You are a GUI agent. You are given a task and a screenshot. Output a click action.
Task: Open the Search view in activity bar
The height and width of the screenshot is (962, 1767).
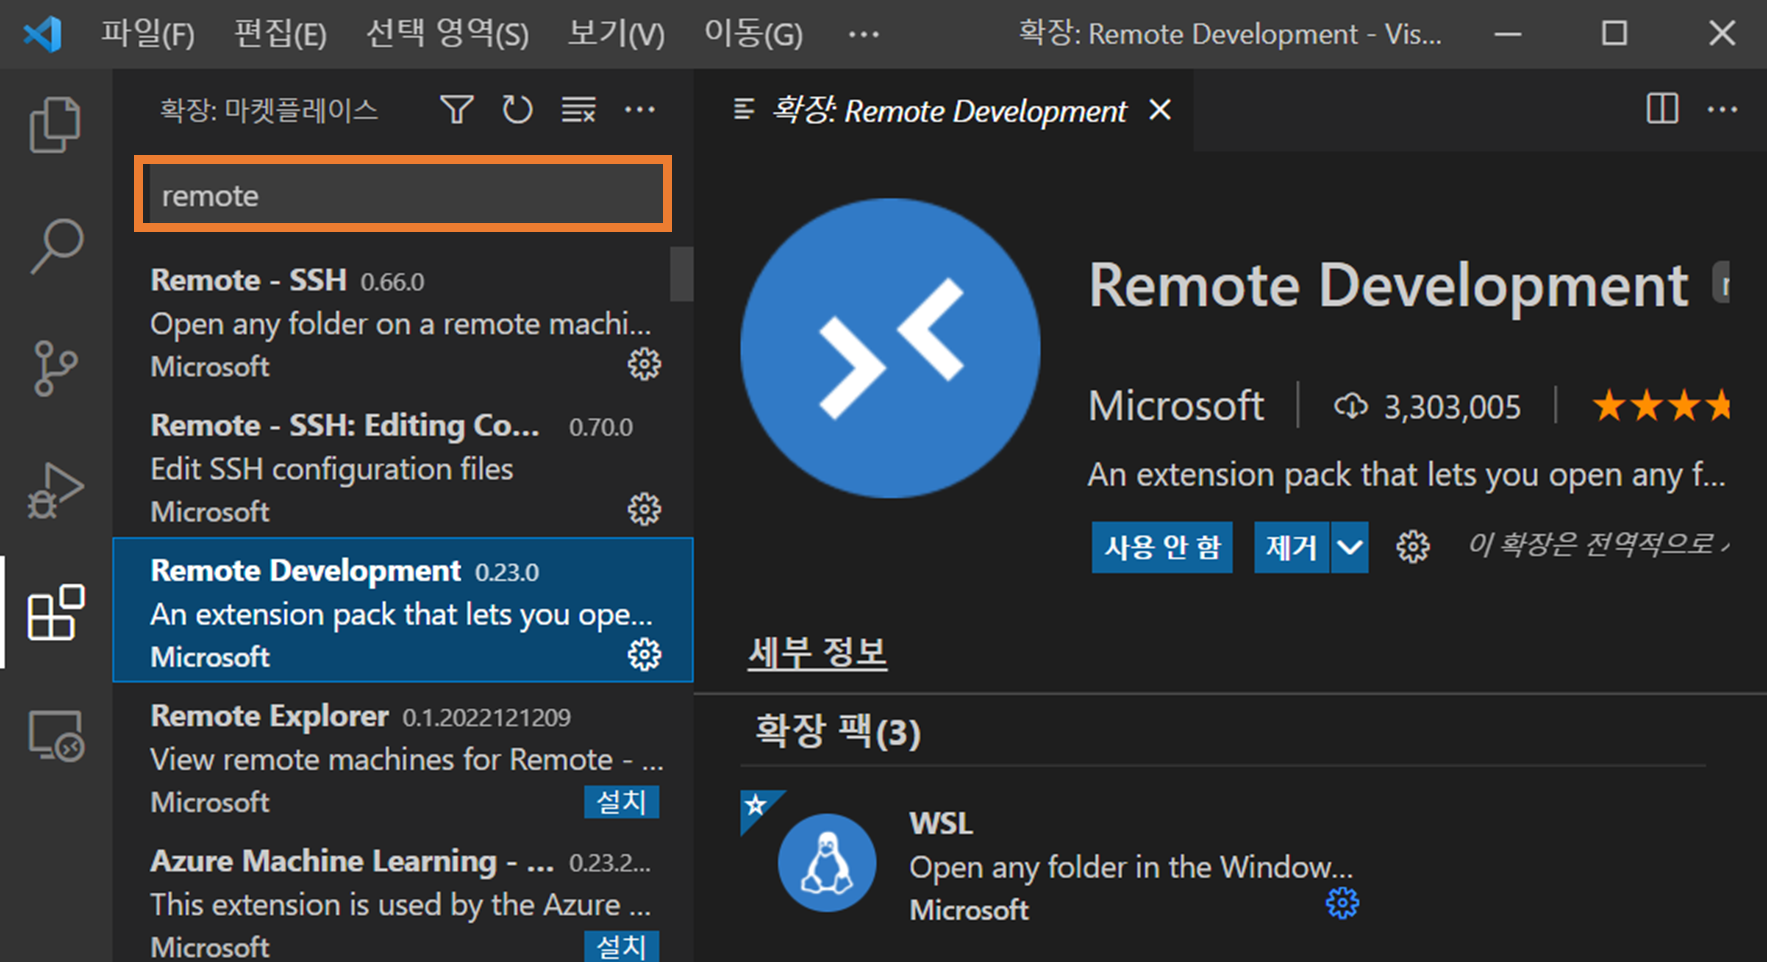coord(55,246)
